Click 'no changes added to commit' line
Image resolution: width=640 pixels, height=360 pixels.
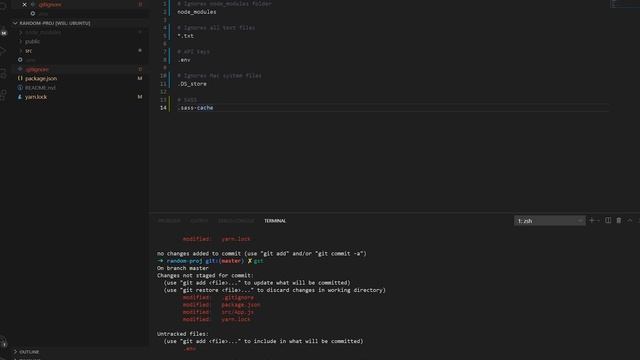pyautogui.click(x=262, y=253)
